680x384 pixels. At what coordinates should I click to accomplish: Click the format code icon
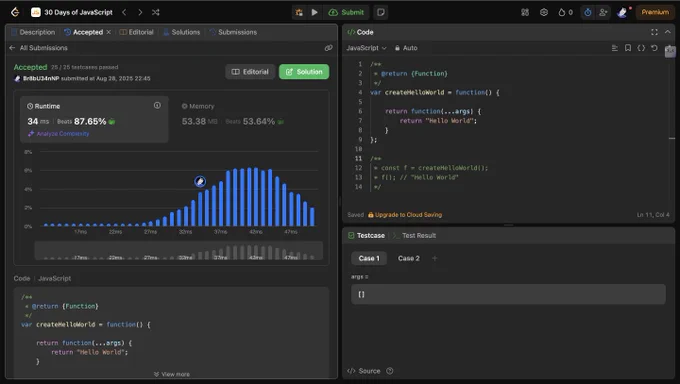(x=615, y=48)
